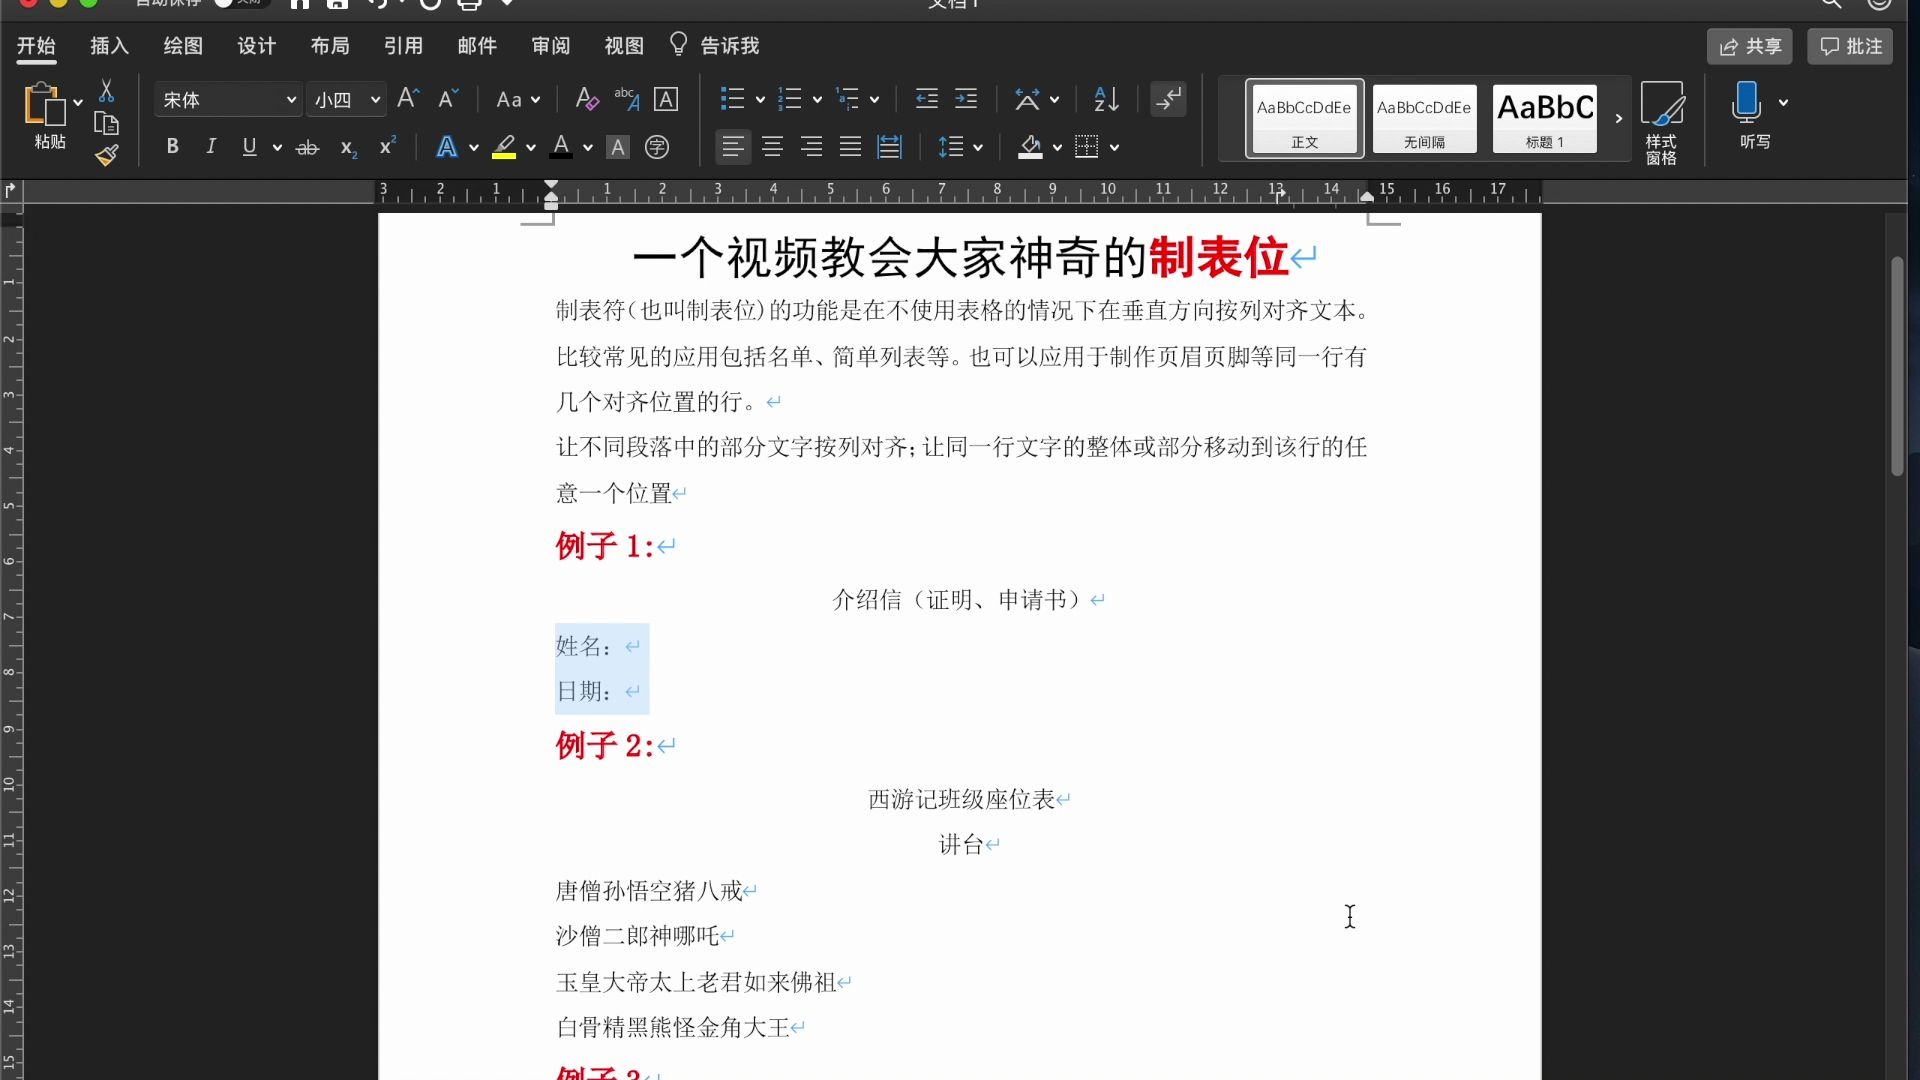
Task: Open the Mailings tab
Action: (477, 46)
